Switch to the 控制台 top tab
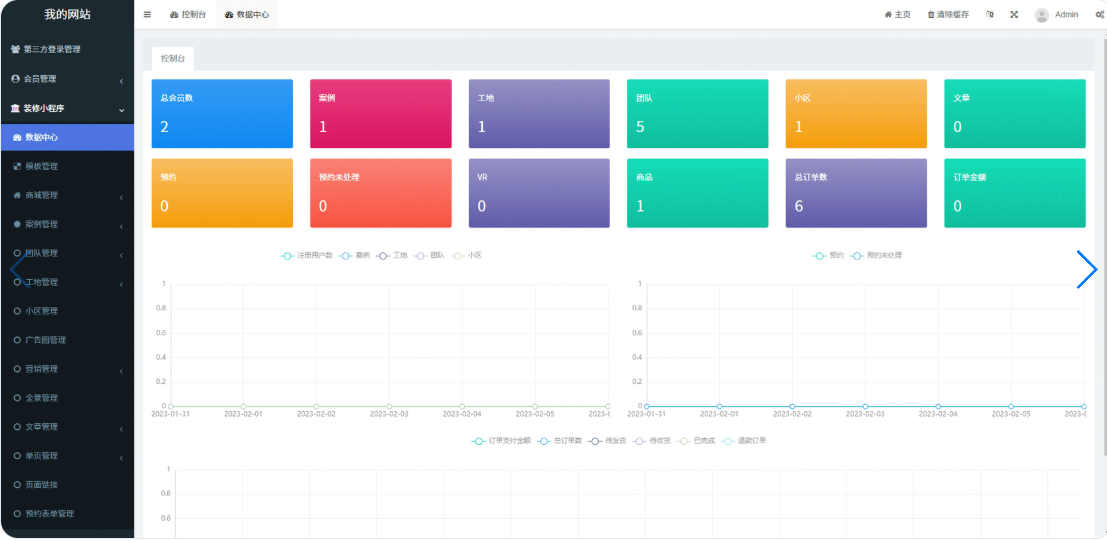This screenshot has height=541, width=1107. pos(188,15)
